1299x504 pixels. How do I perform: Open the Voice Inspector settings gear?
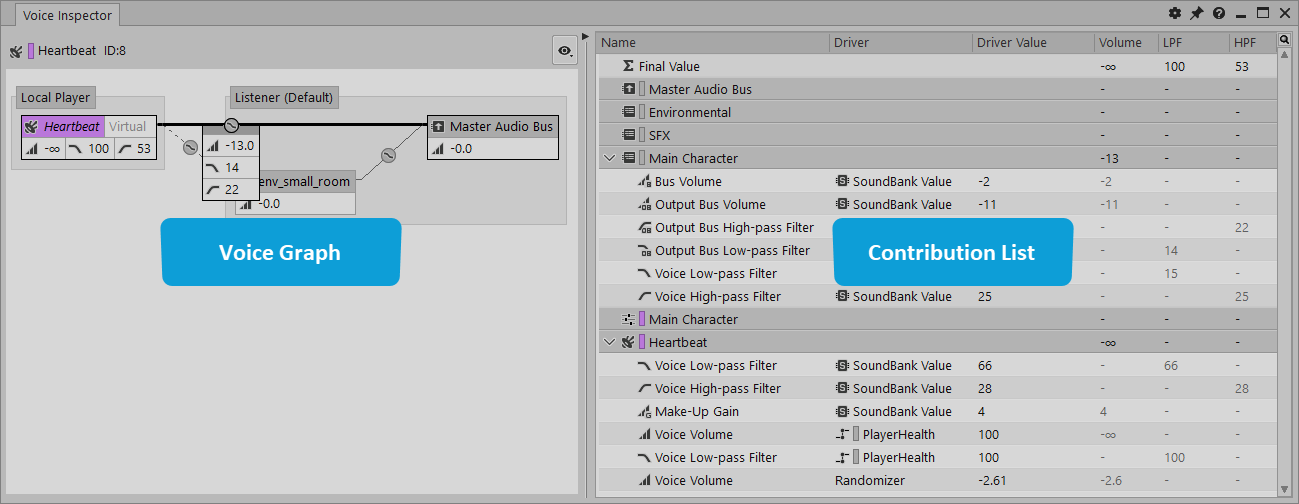[1175, 14]
